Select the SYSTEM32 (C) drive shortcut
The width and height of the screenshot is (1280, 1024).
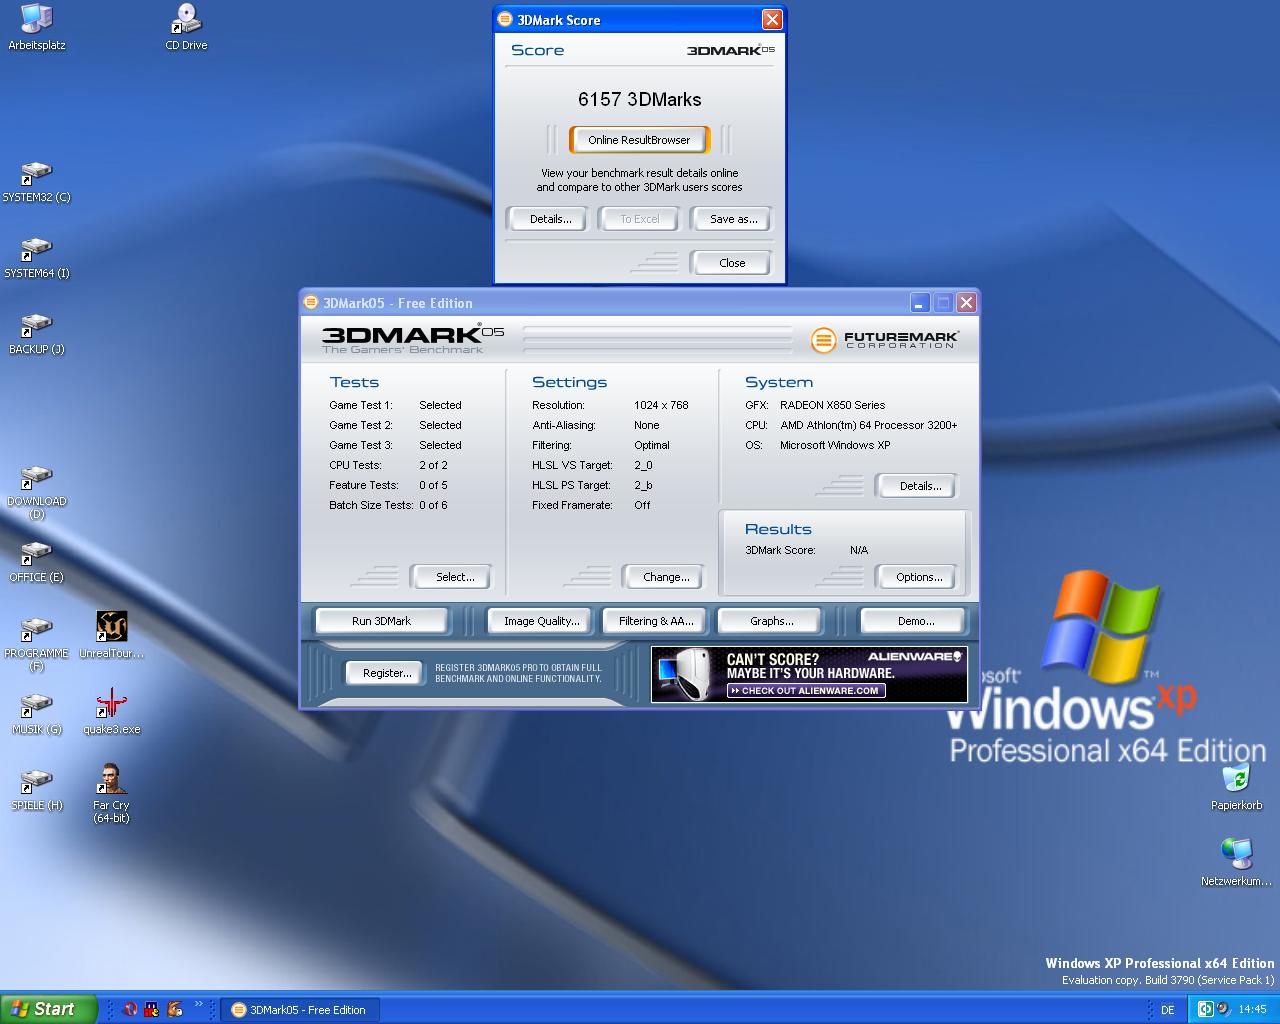click(37, 182)
